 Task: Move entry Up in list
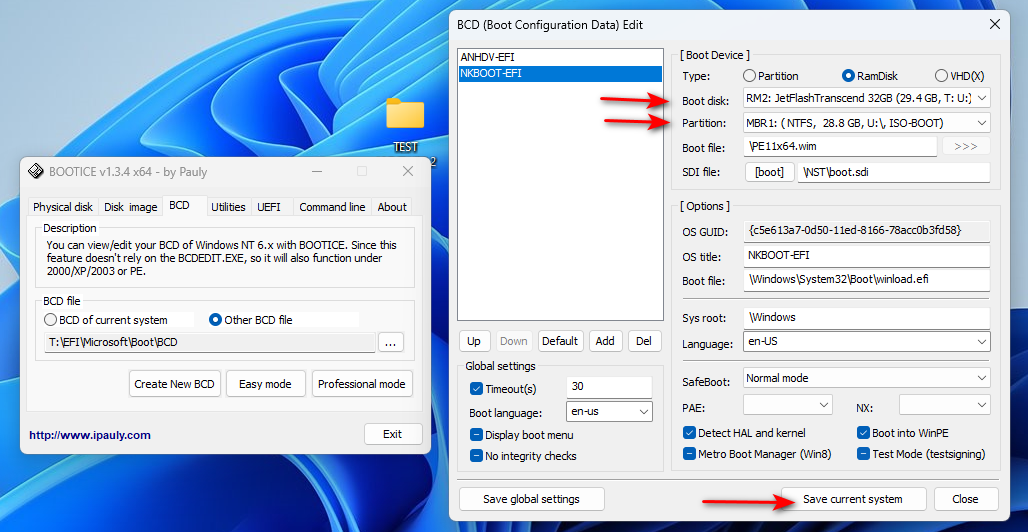(x=474, y=341)
